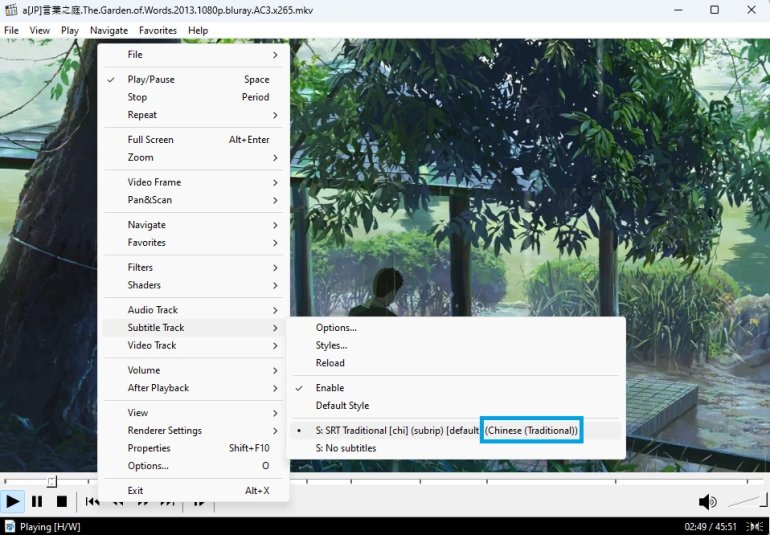Choose Default Style for subtitles
The height and width of the screenshot is (535, 770).
click(455, 405)
